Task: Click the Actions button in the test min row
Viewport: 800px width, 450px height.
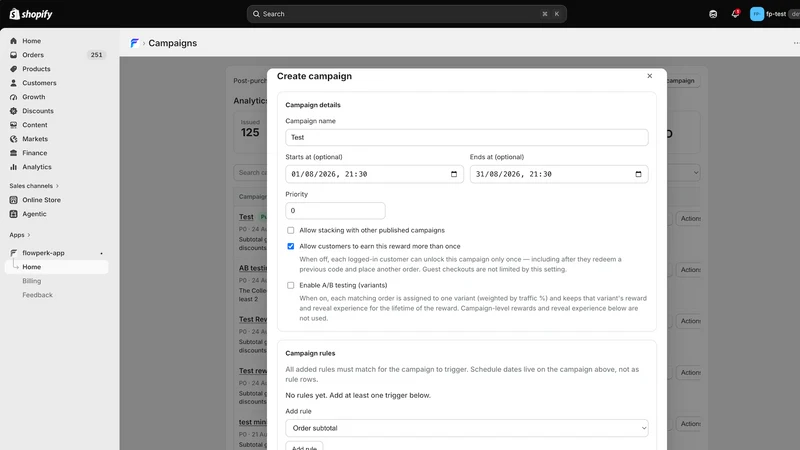Action: click(x=689, y=423)
